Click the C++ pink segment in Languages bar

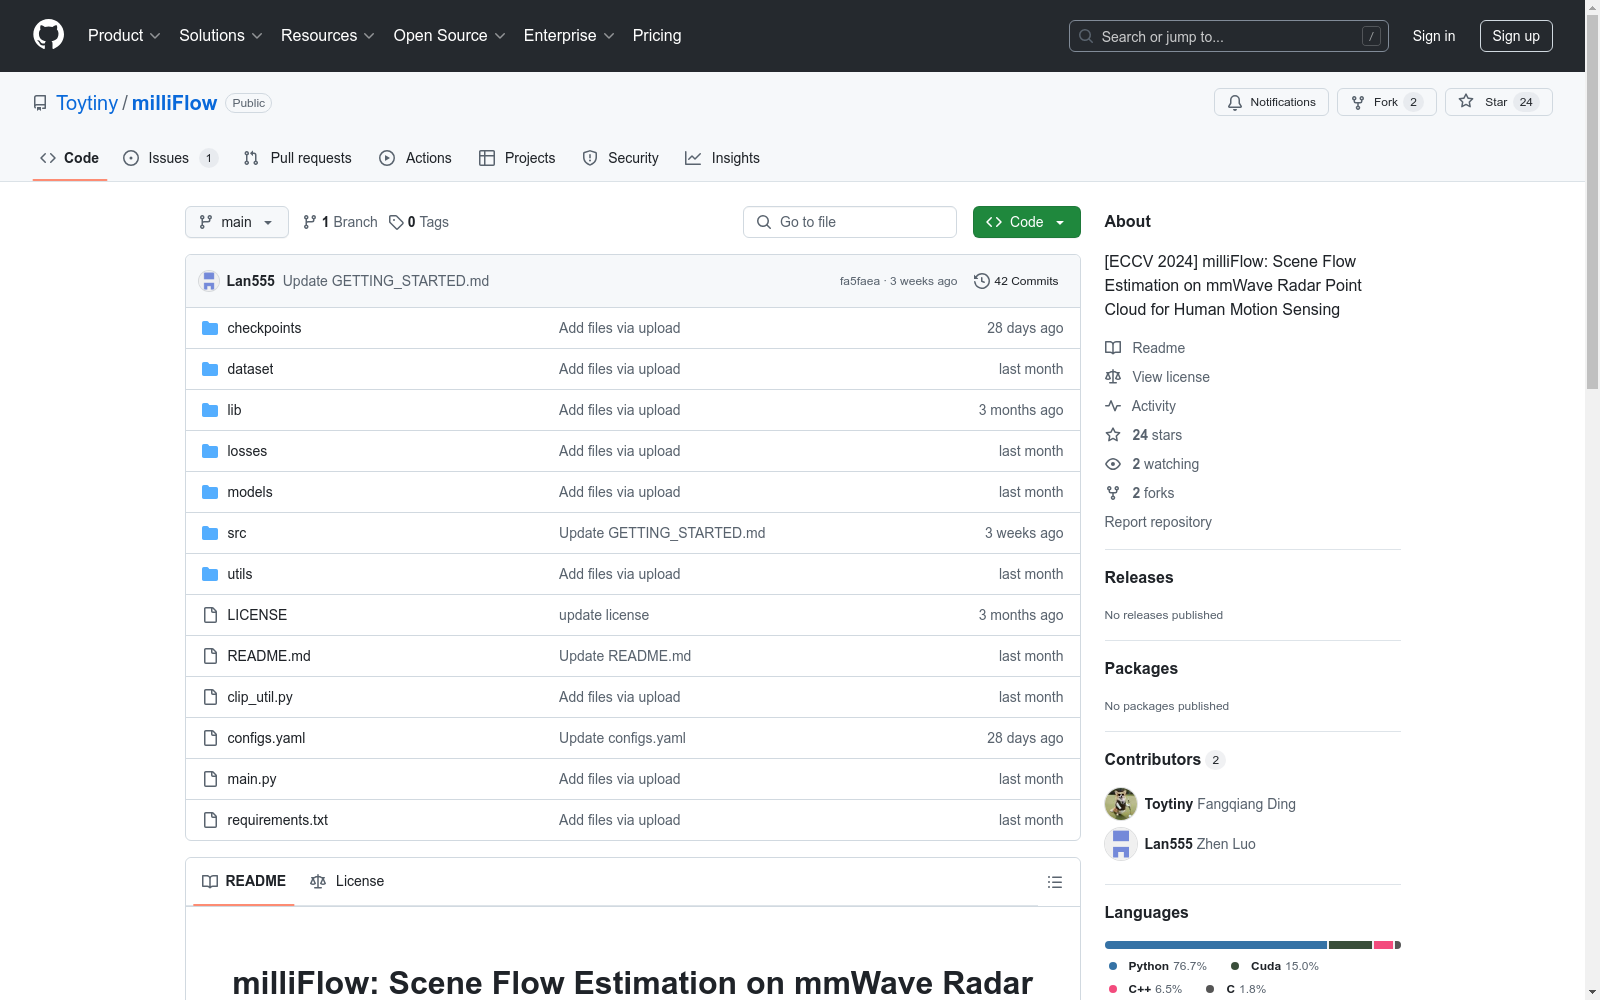[x=1384, y=945]
